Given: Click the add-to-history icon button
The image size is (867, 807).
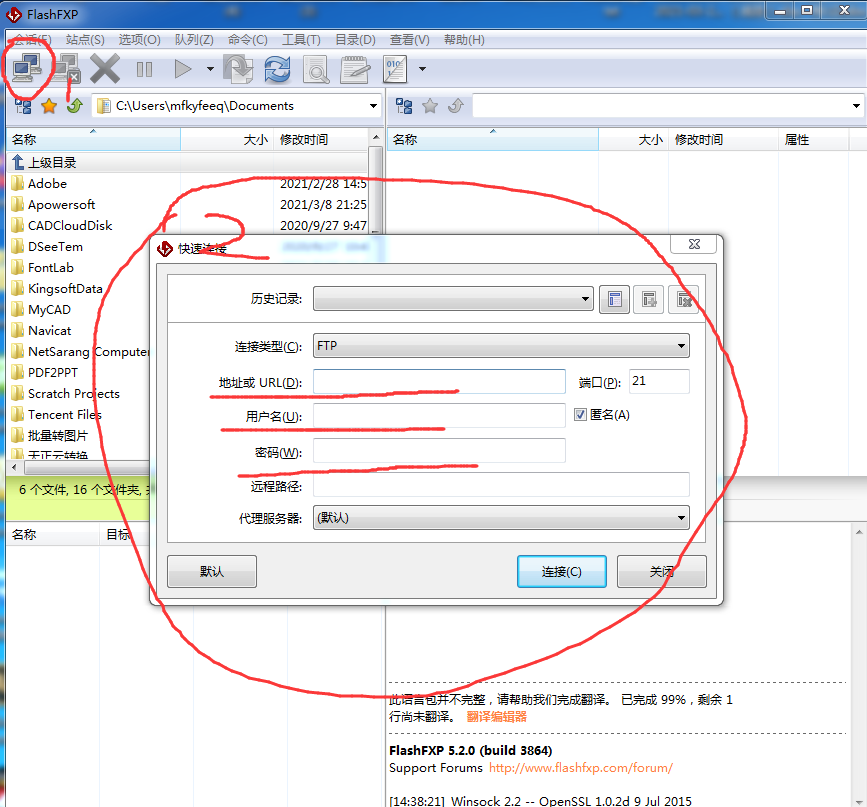Looking at the screenshot, I should click(649, 299).
